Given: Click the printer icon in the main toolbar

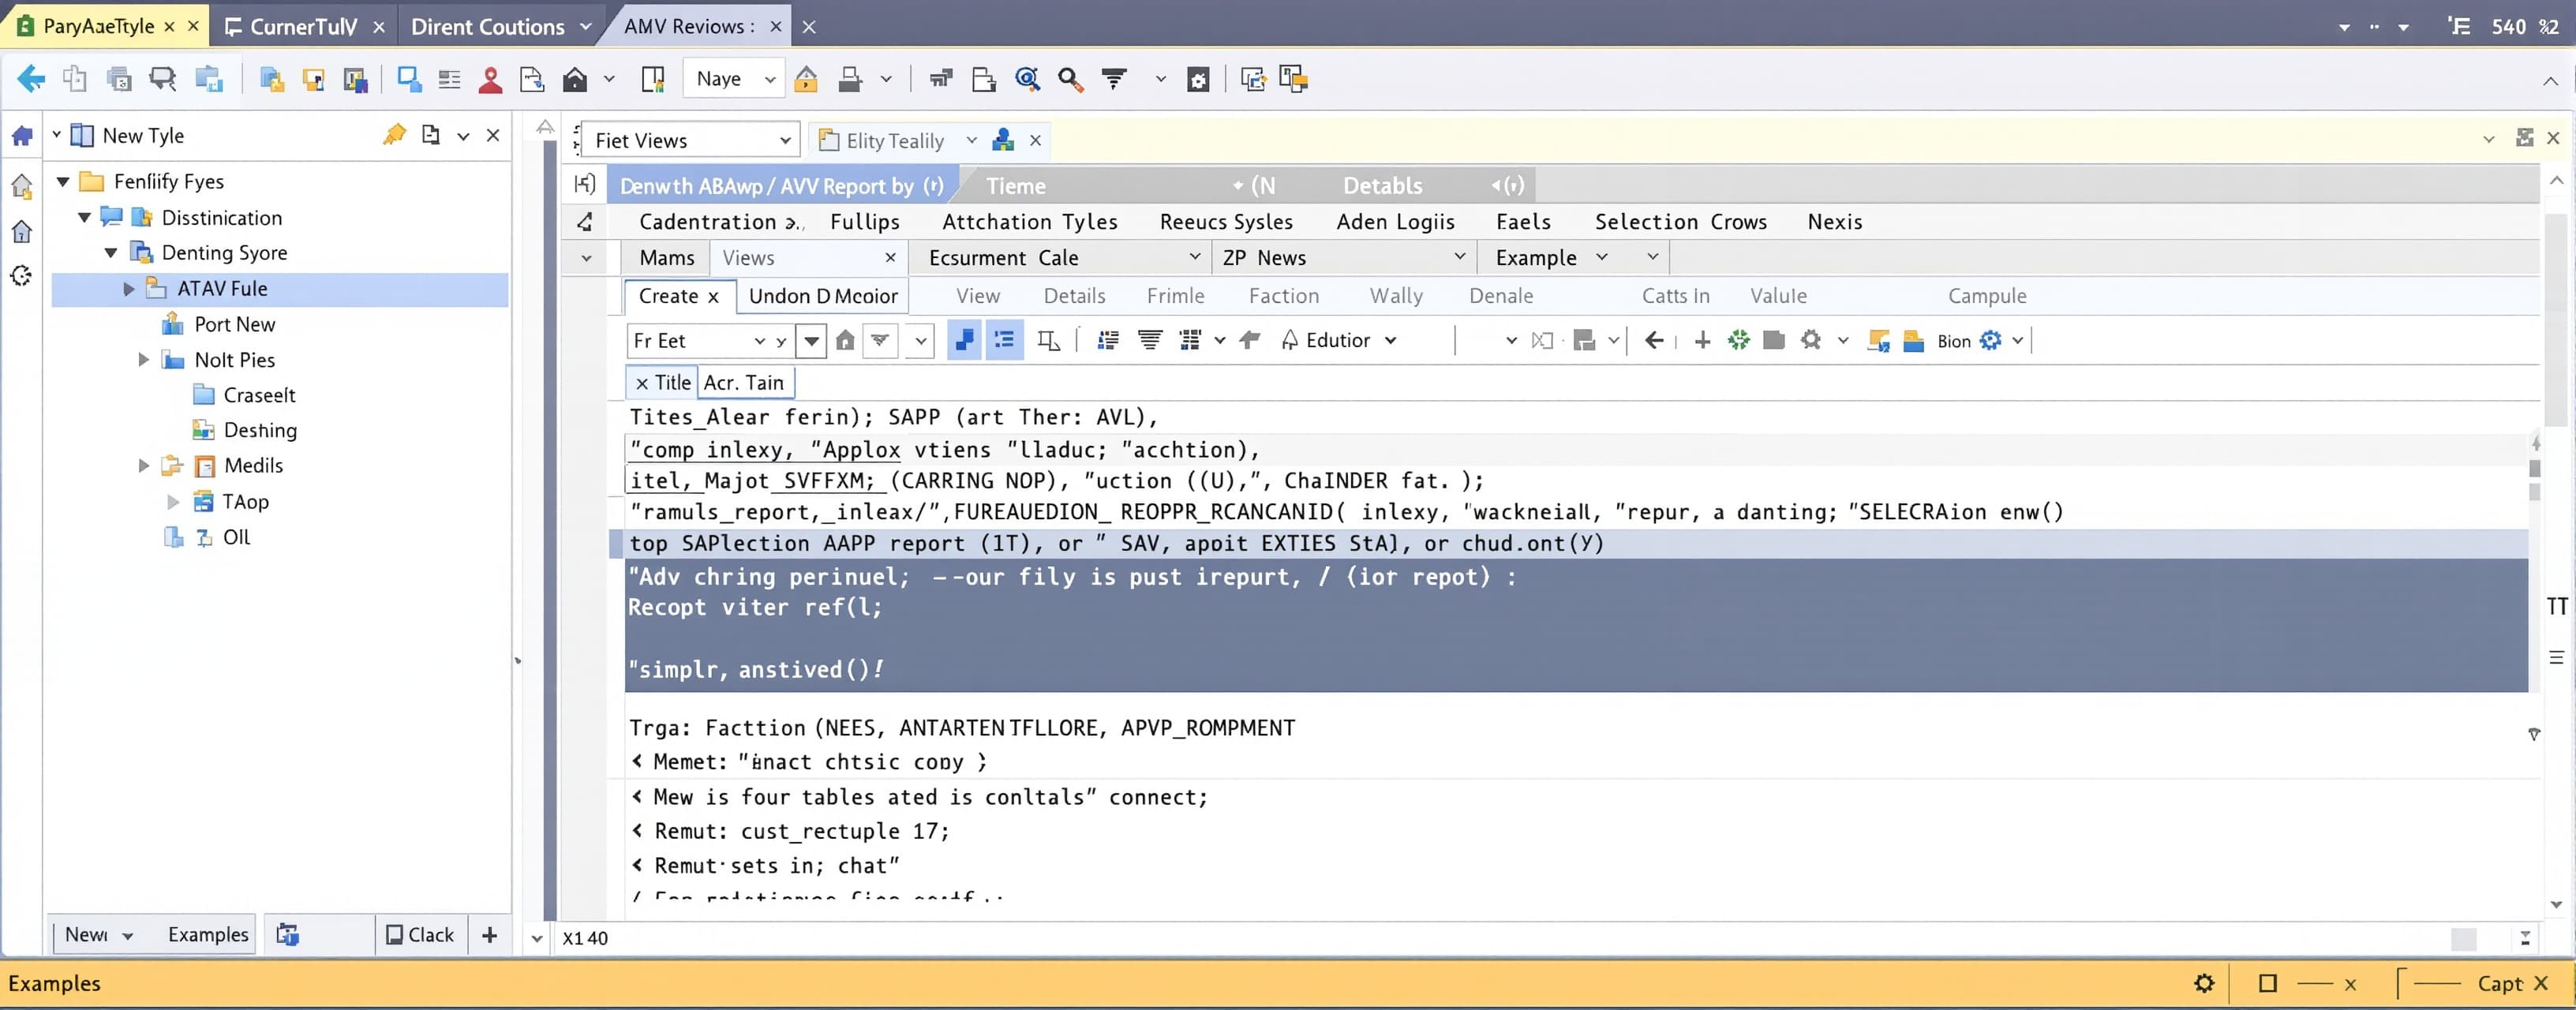Looking at the screenshot, I should [850, 79].
